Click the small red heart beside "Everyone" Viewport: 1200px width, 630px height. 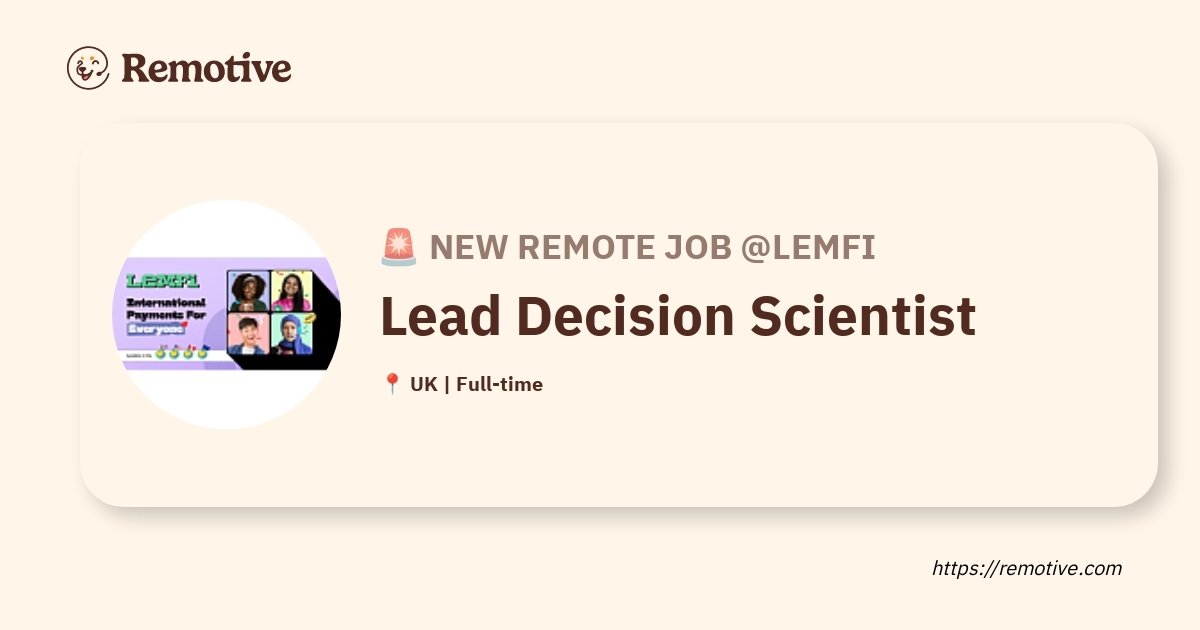185,324
